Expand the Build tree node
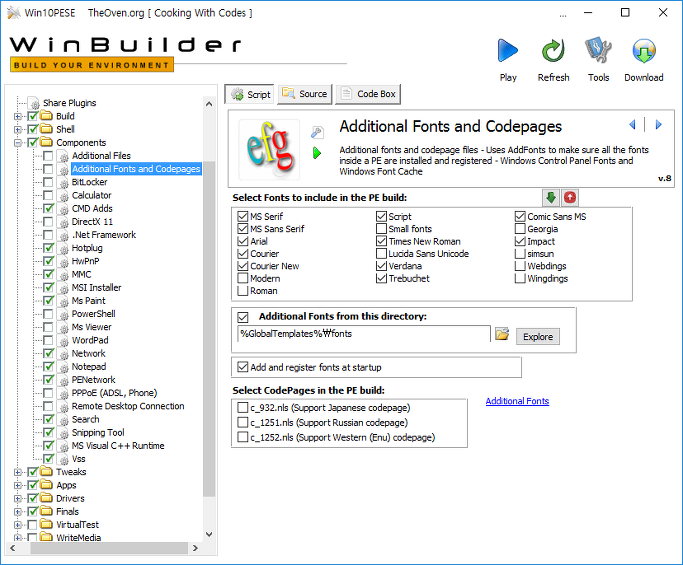The width and height of the screenshot is (683, 565). tap(18, 116)
